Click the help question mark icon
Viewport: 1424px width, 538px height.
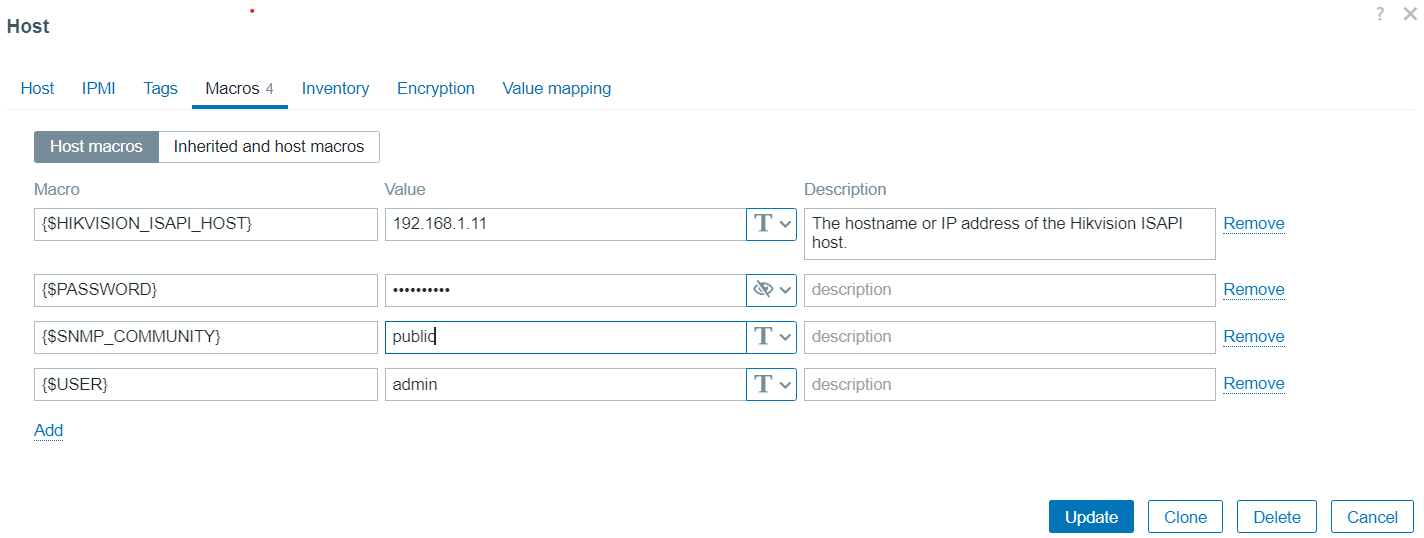pyautogui.click(x=1380, y=14)
